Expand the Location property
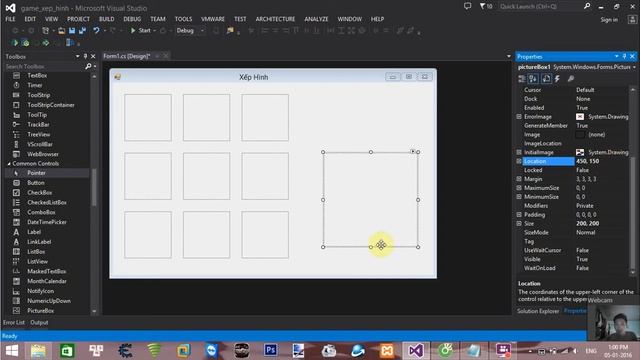640x360 pixels. (x=519, y=161)
